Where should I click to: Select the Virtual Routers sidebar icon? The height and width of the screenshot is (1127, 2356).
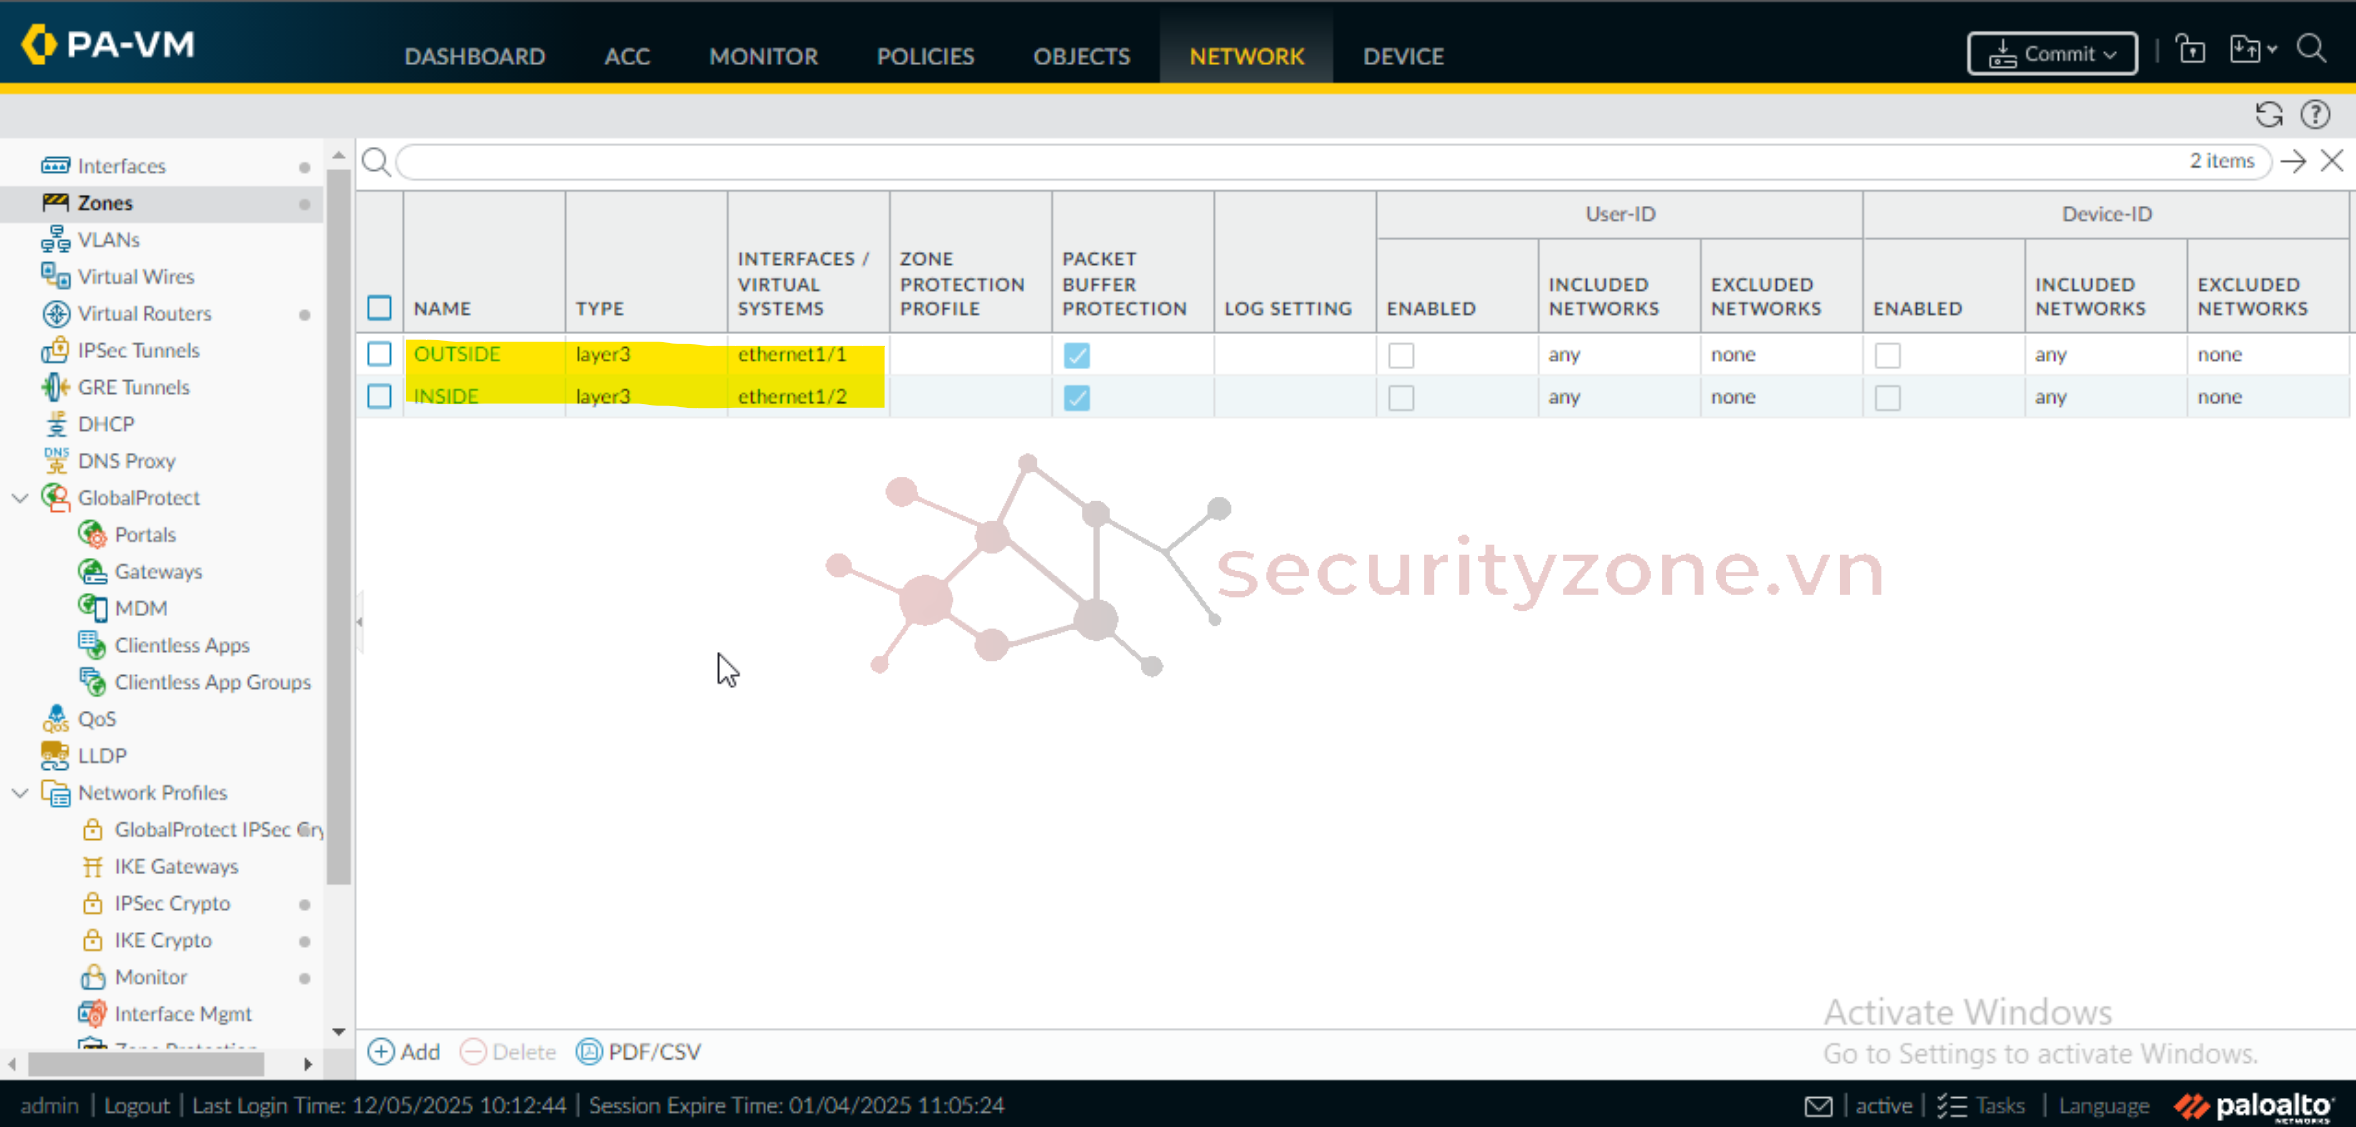(x=55, y=313)
